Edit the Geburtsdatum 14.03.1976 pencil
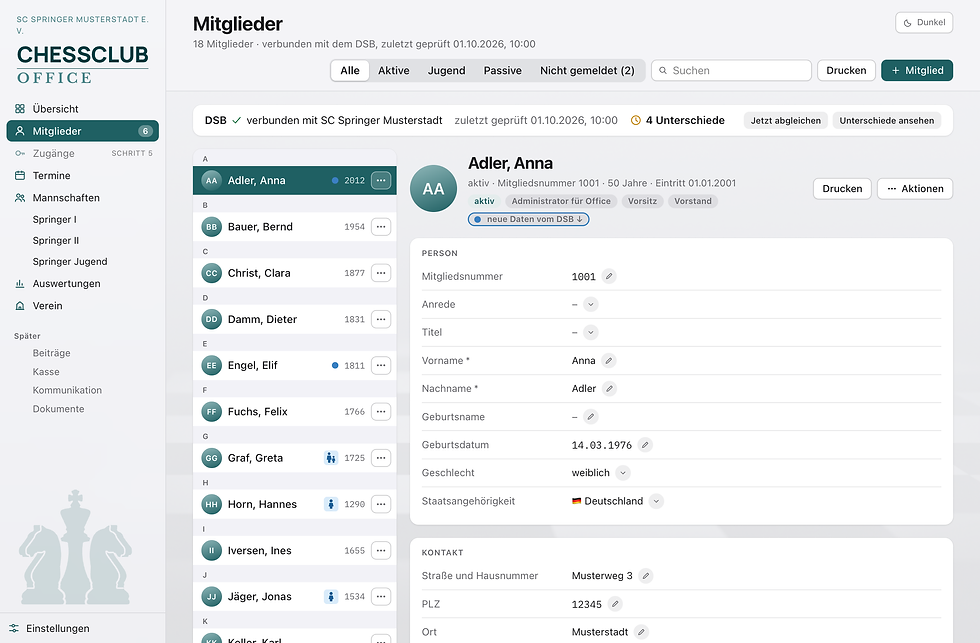Viewport: 980px width, 643px height. click(645, 445)
